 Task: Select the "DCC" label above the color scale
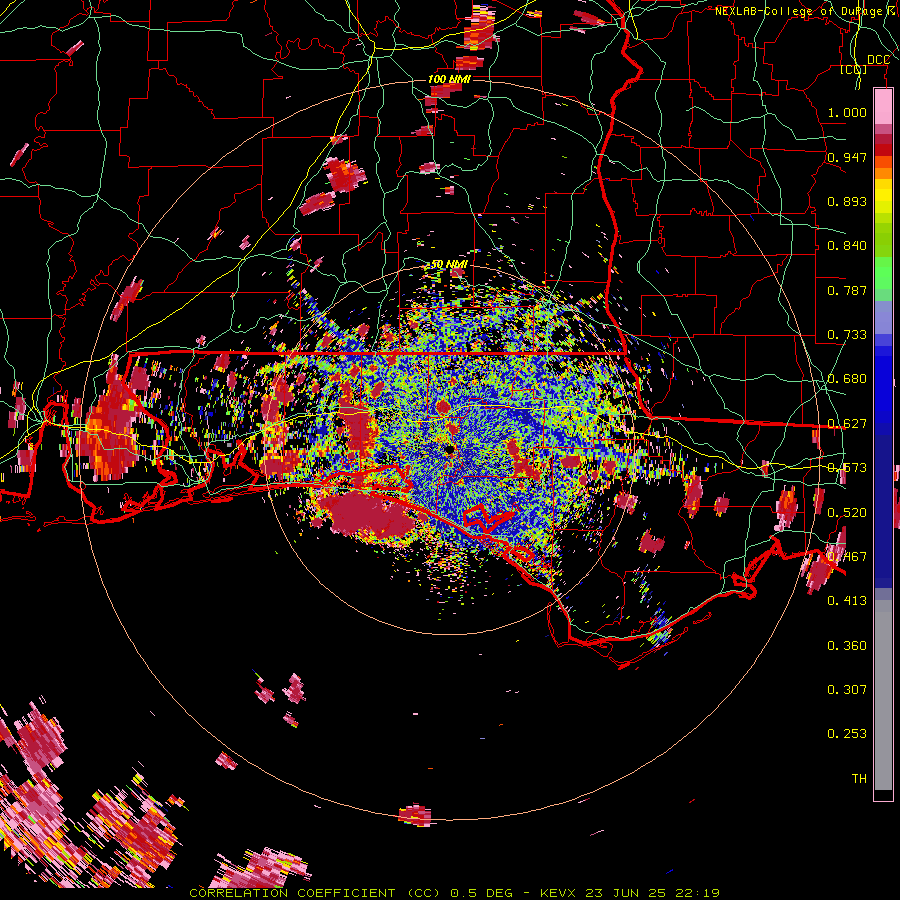[x=878, y=60]
